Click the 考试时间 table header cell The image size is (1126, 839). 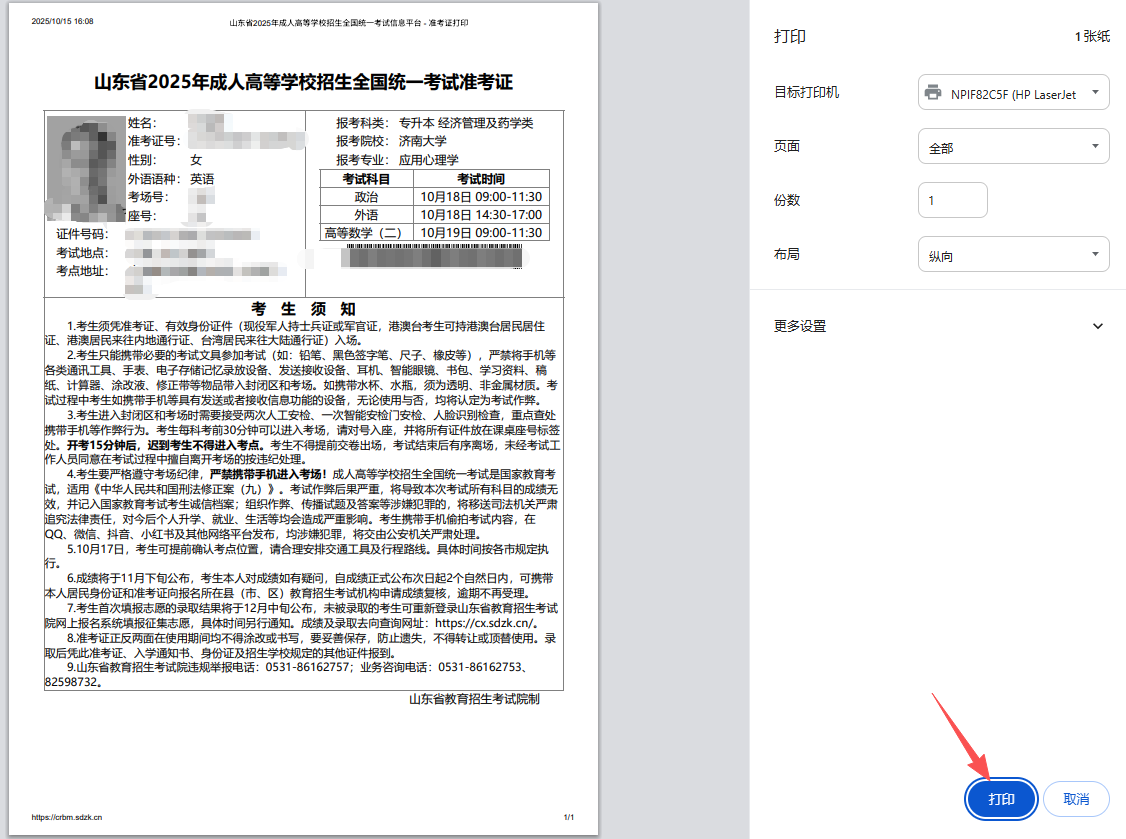[480, 179]
